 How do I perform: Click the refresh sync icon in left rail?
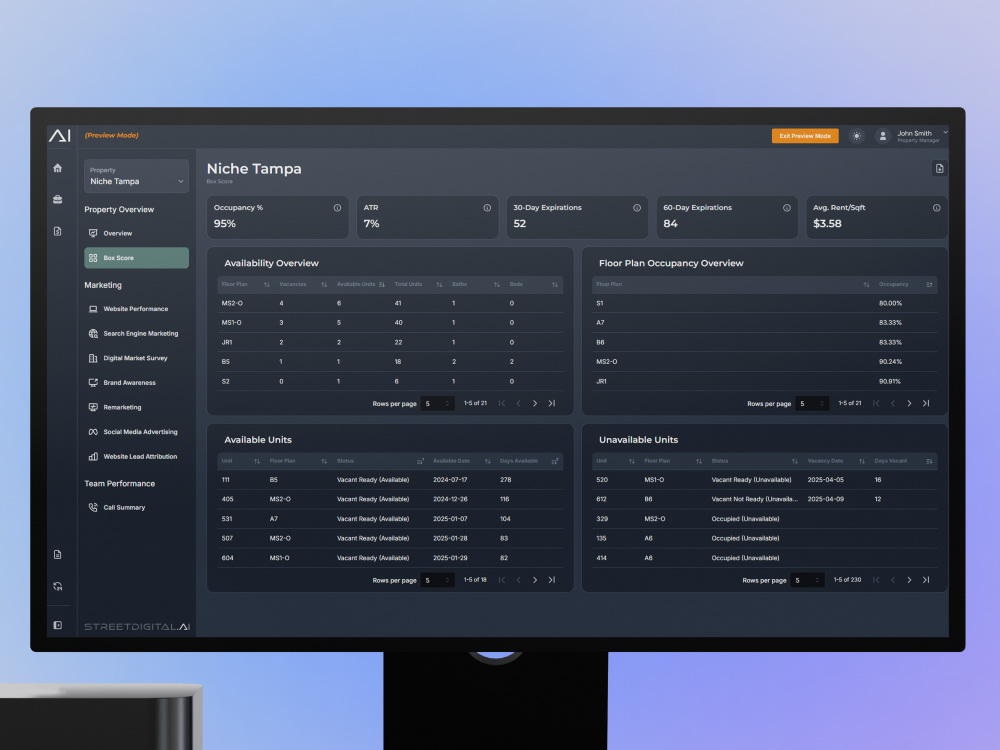(57, 587)
